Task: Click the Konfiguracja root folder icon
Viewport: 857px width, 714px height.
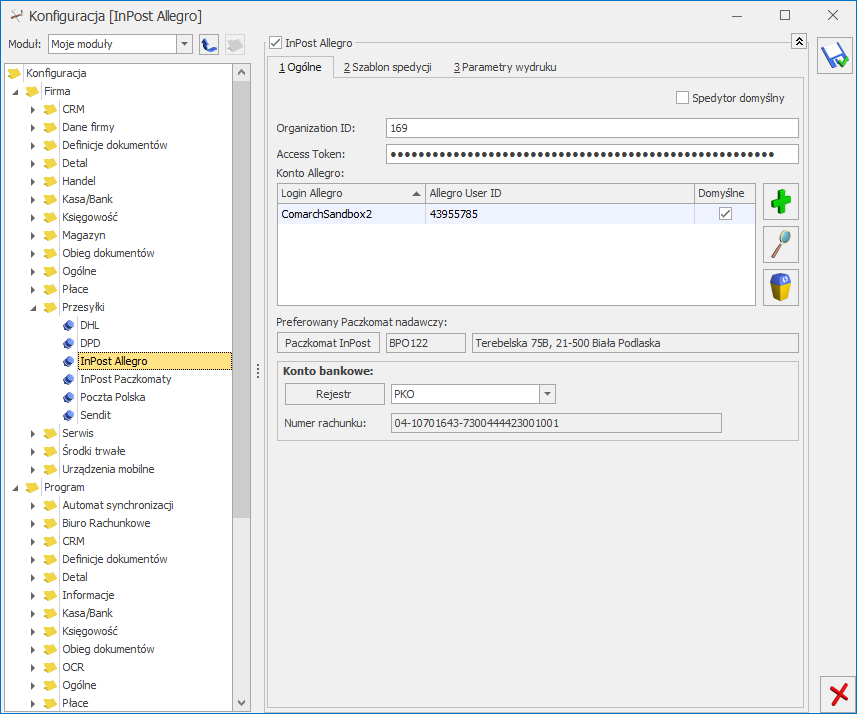Action: (14, 73)
